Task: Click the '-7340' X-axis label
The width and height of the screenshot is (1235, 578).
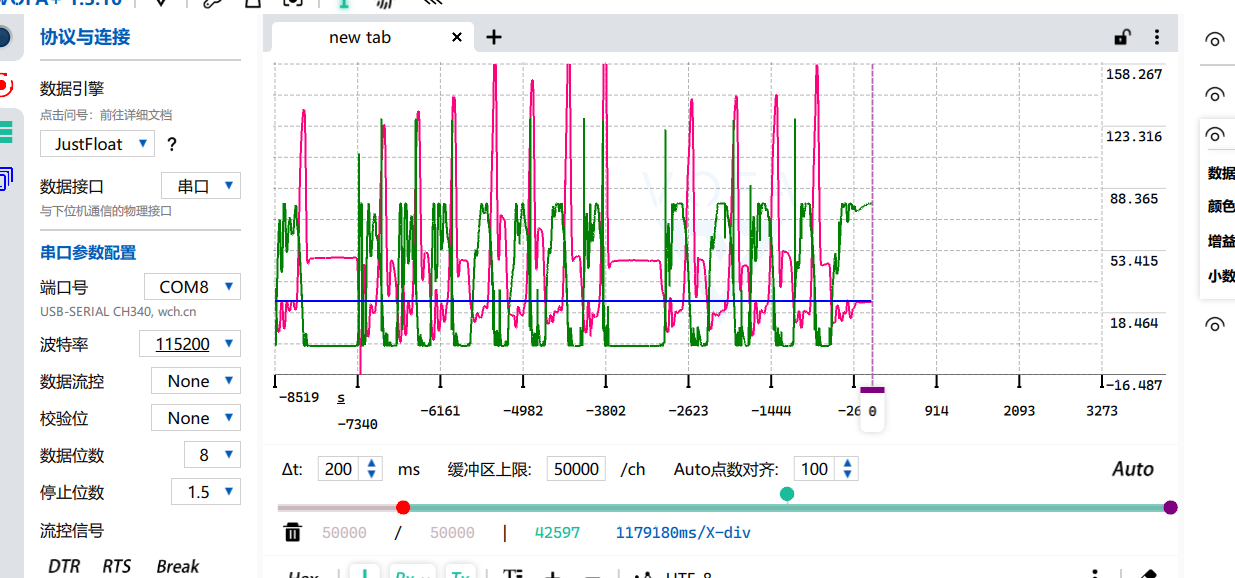Action: [x=357, y=424]
